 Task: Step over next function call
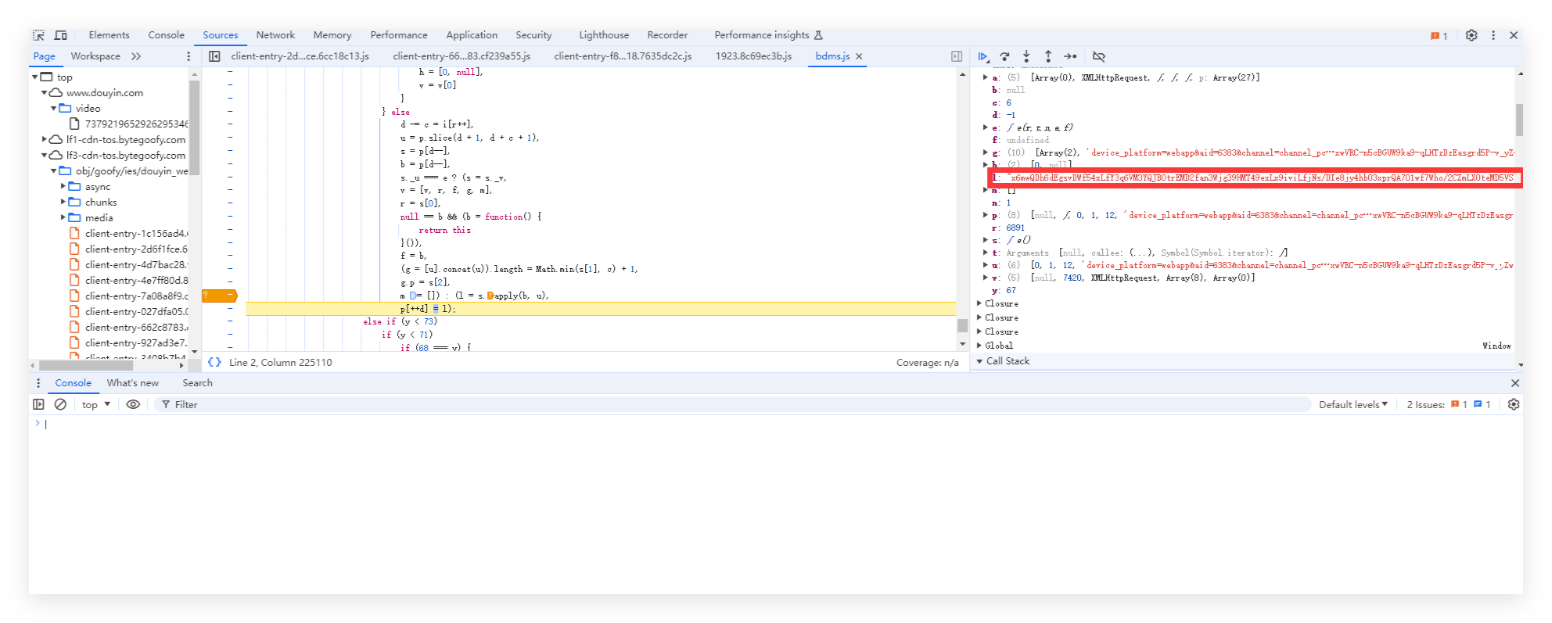point(1005,57)
